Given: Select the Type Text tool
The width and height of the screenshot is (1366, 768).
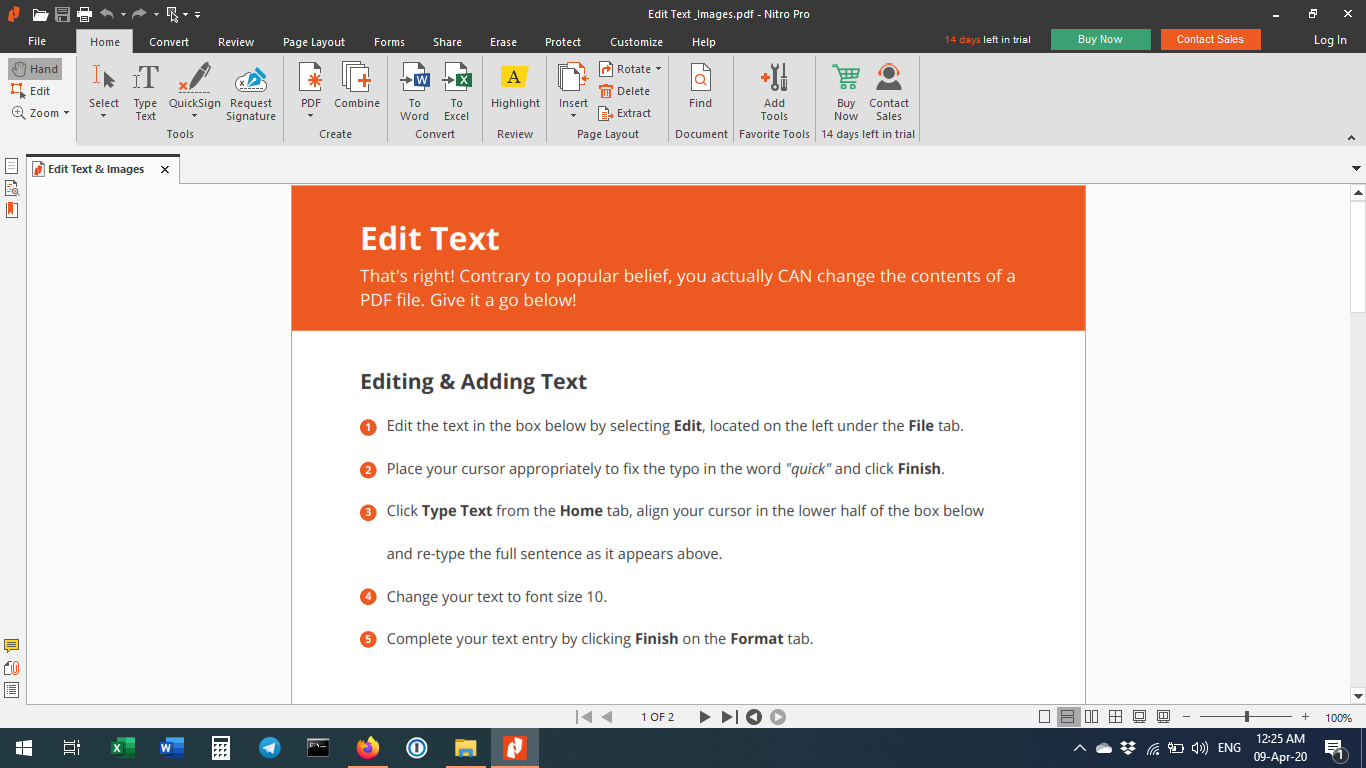Looking at the screenshot, I should tap(145, 90).
